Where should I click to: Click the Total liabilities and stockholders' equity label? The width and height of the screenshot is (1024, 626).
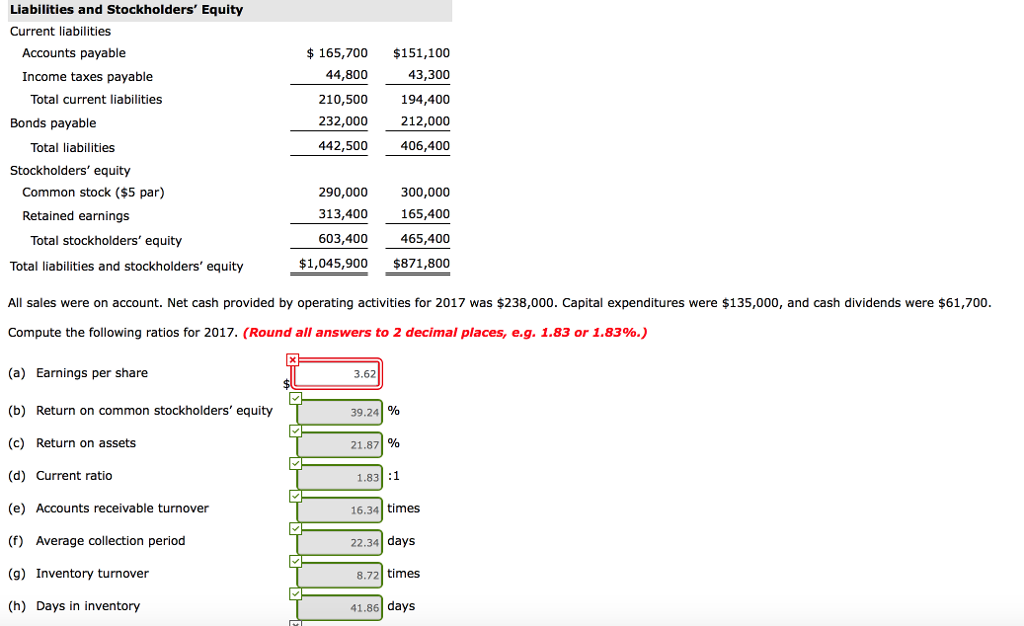(x=126, y=266)
